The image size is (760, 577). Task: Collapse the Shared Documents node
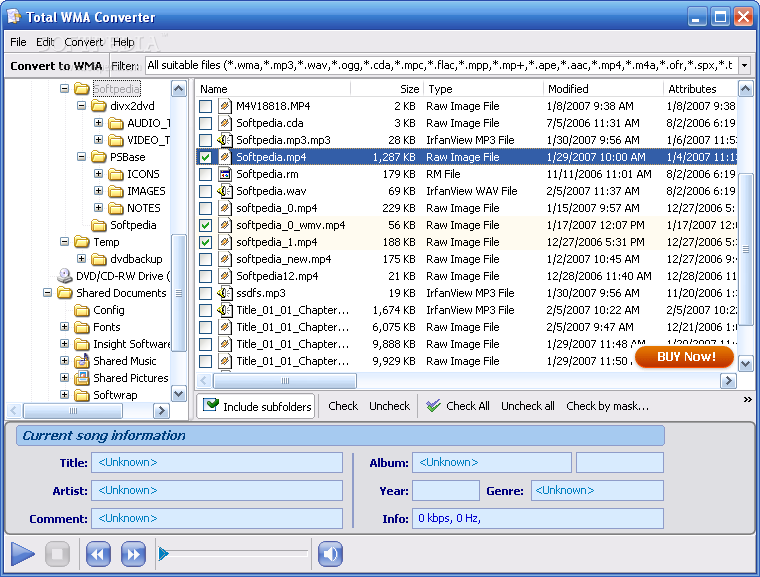[48, 292]
